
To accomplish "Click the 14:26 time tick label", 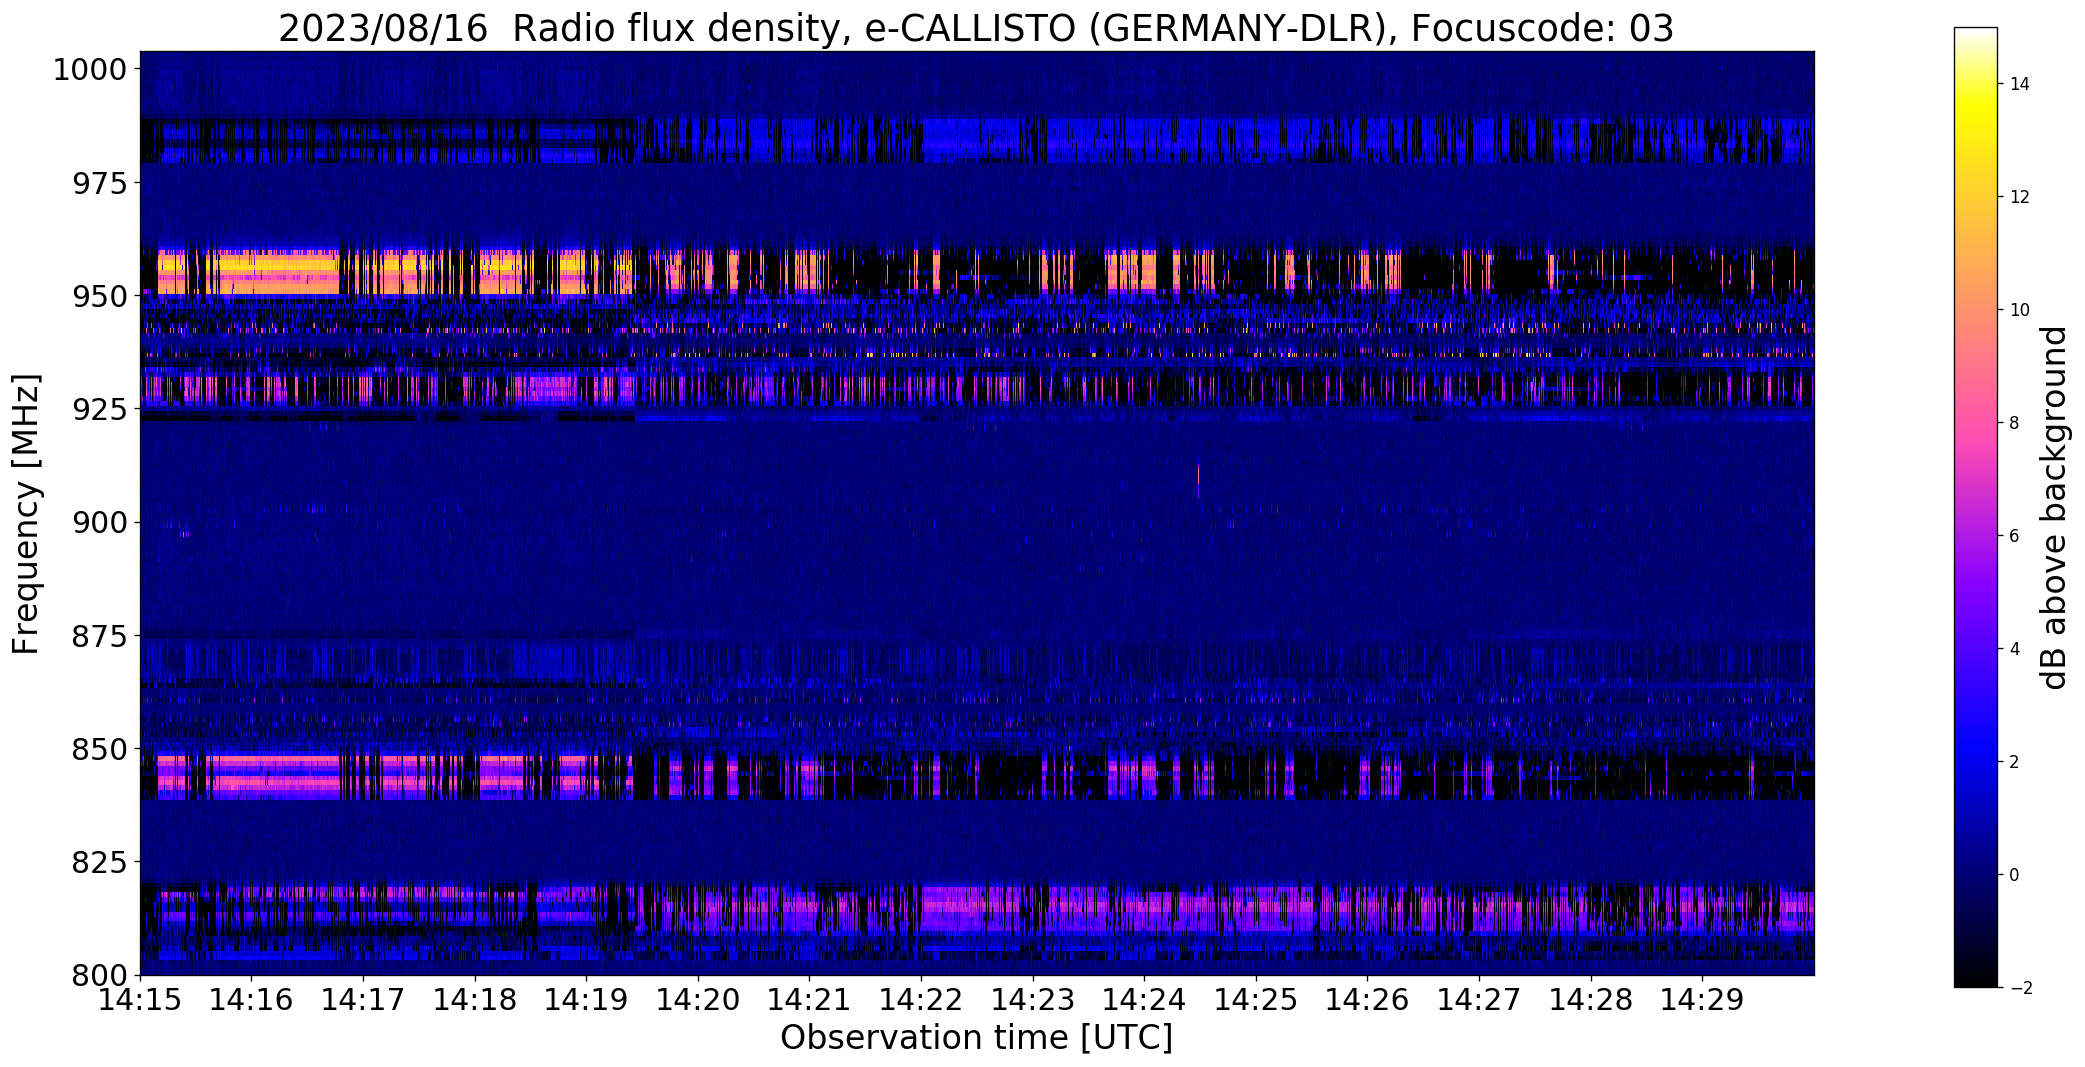I will pyautogui.click(x=1368, y=999).
